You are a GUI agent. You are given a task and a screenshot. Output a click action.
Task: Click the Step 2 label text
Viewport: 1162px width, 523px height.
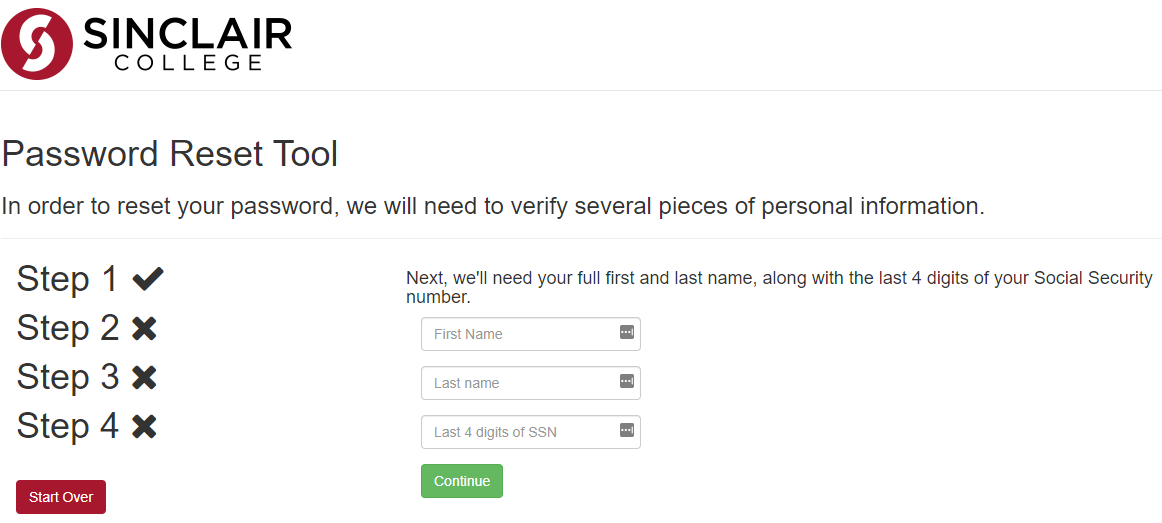point(67,328)
